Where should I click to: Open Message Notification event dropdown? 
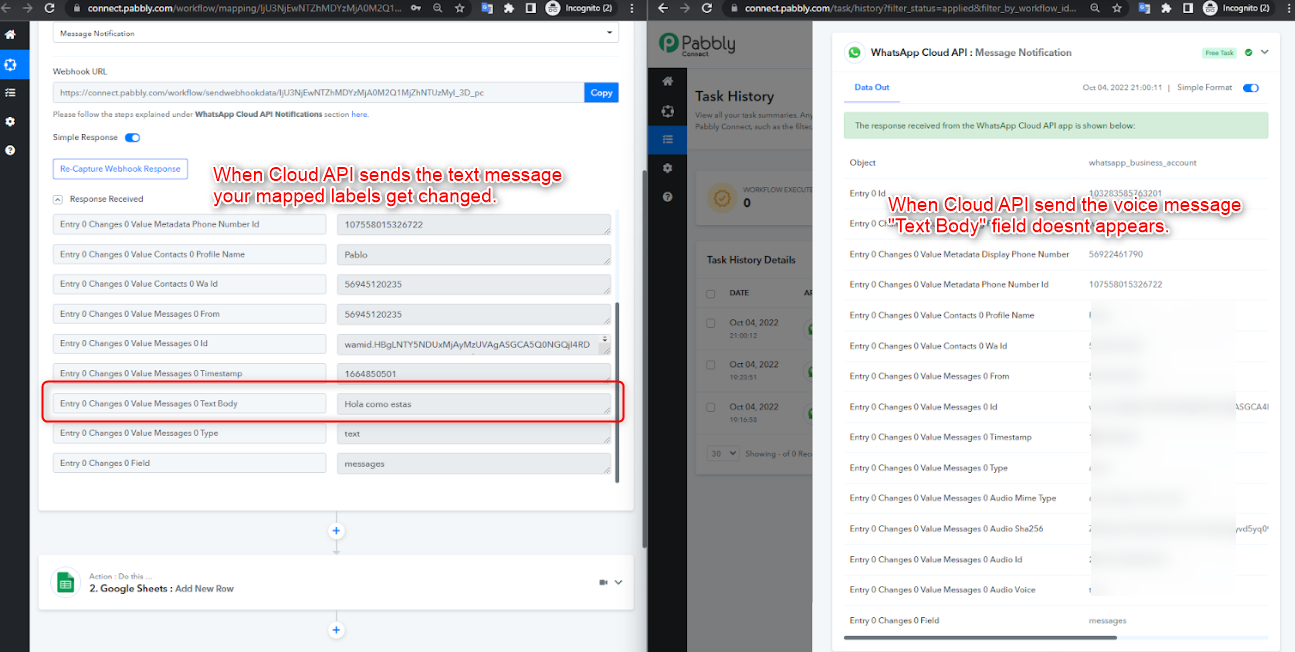pos(336,33)
